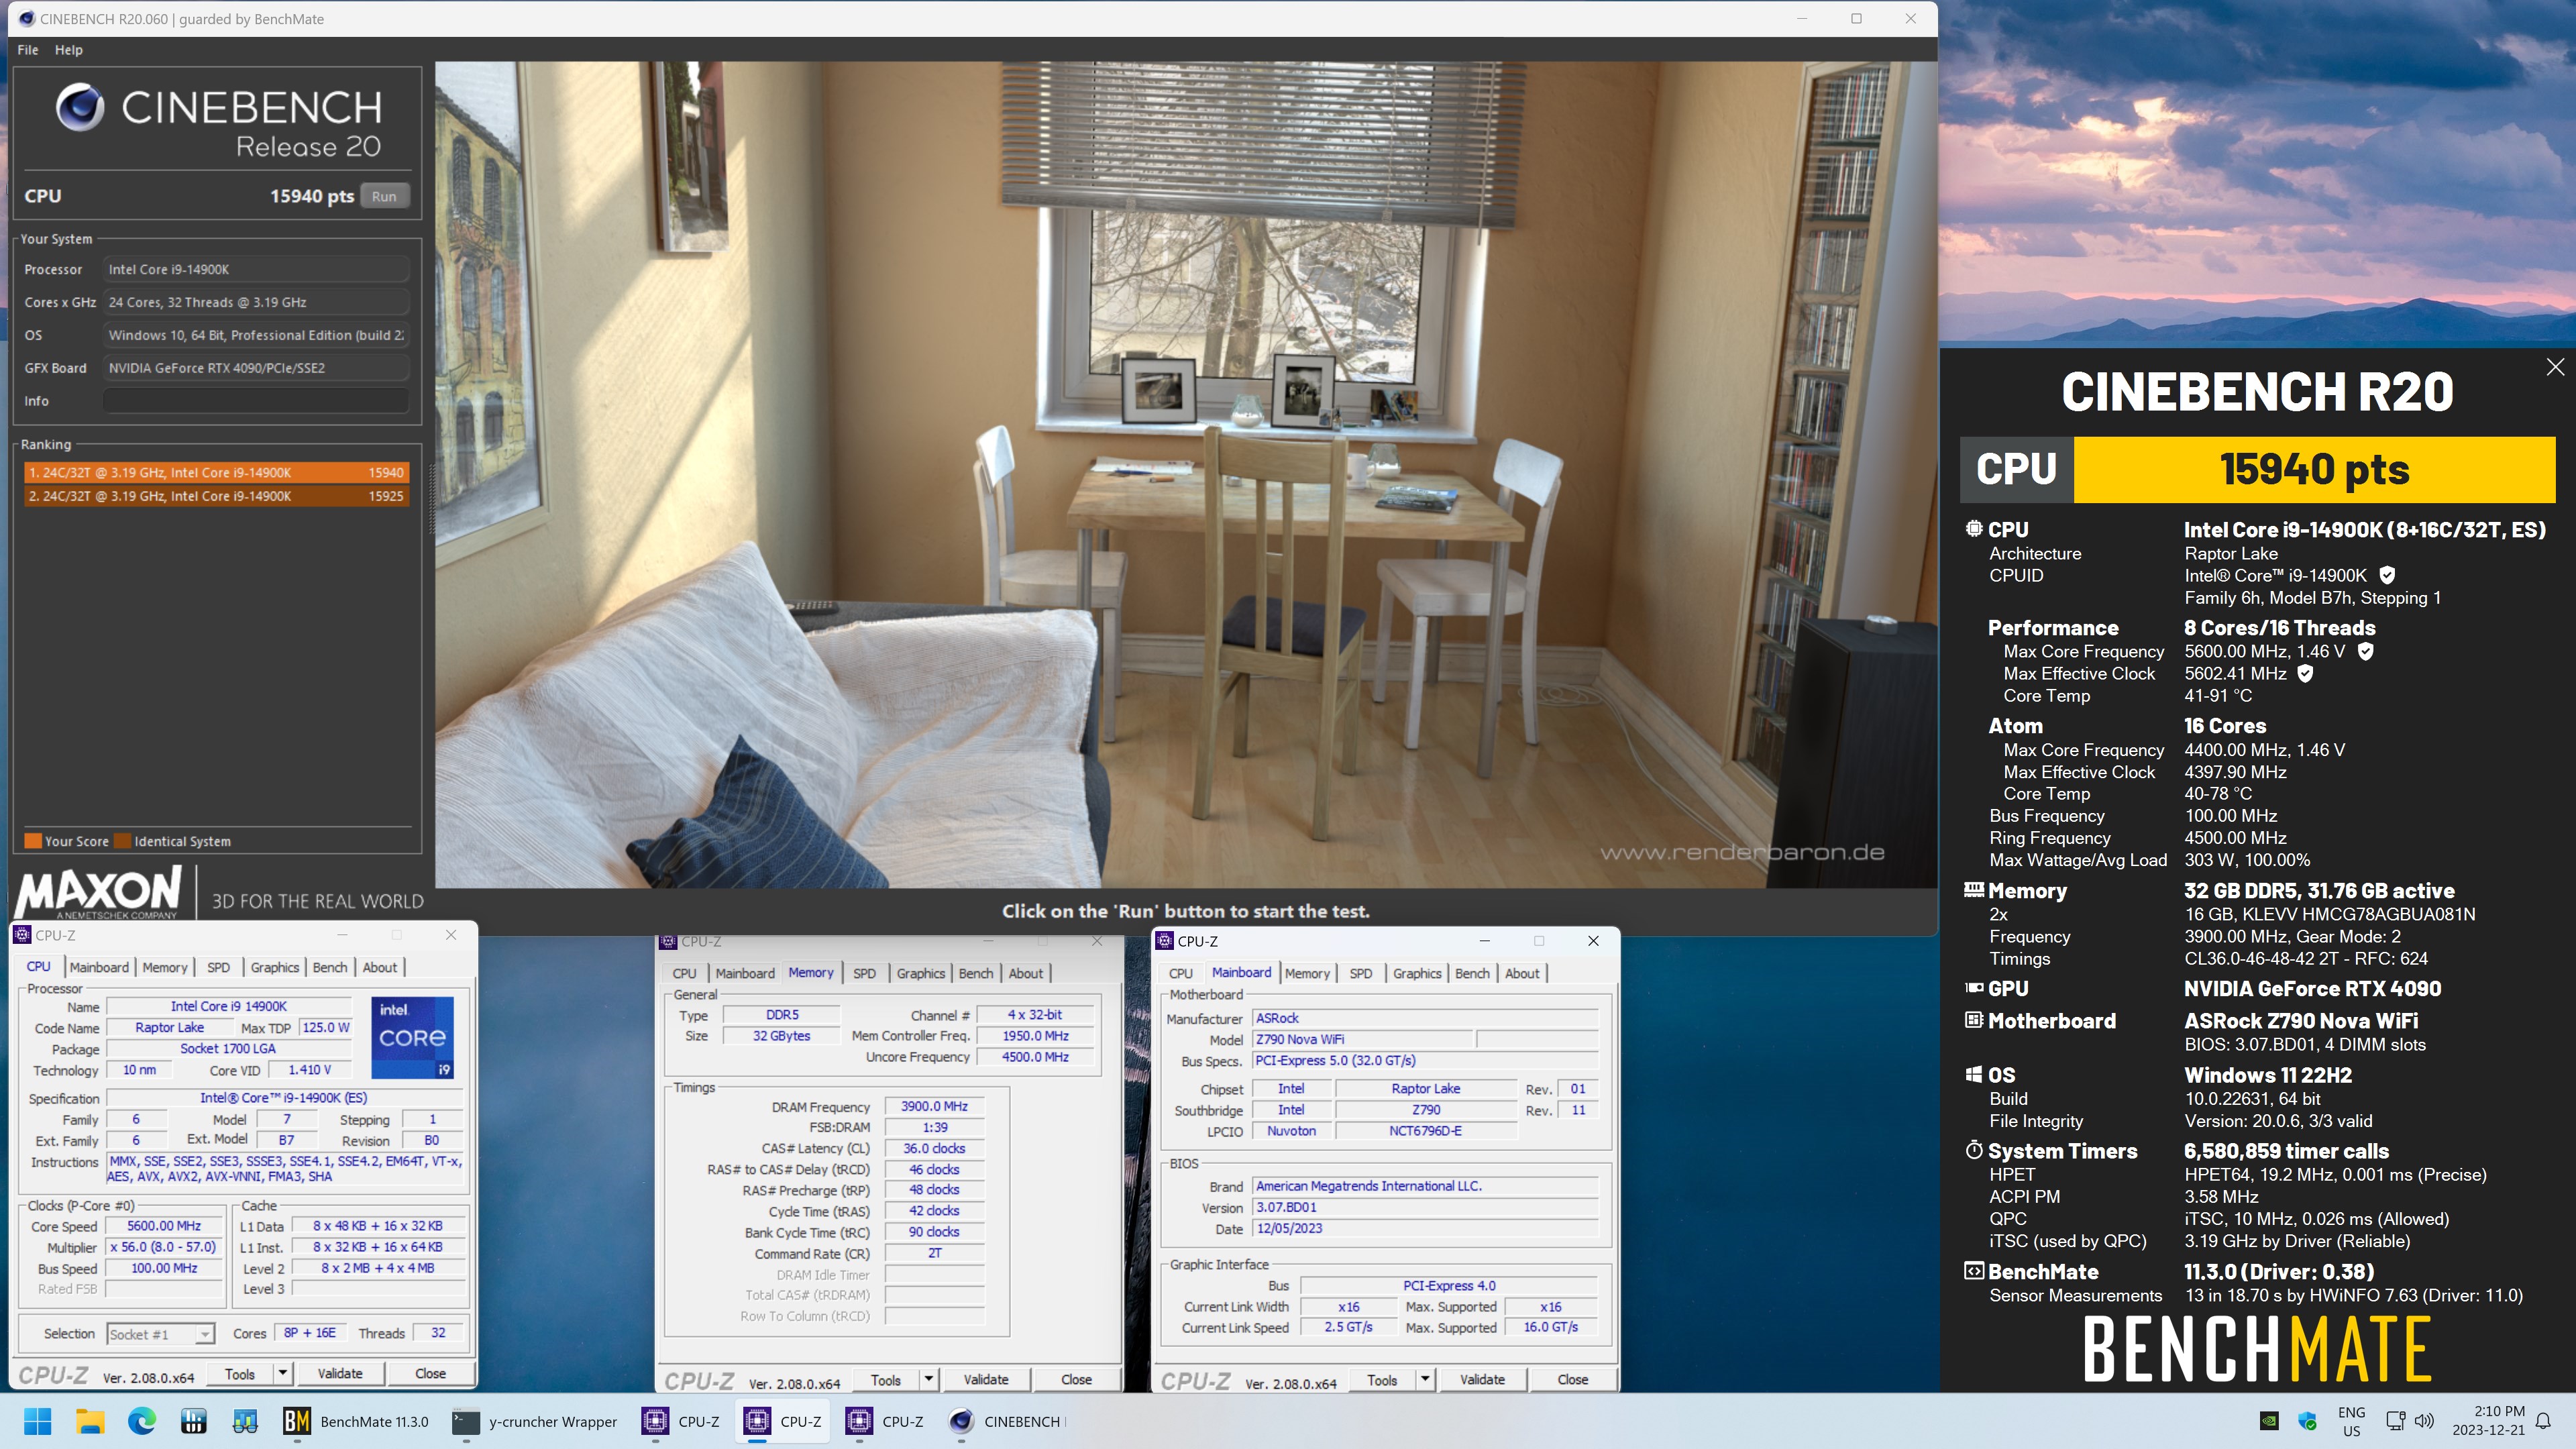Viewport: 2576px width, 1449px height.
Task: Click the shield icon after Max Effective Clock 5602.41 MHz
Action: [2305, 673]
